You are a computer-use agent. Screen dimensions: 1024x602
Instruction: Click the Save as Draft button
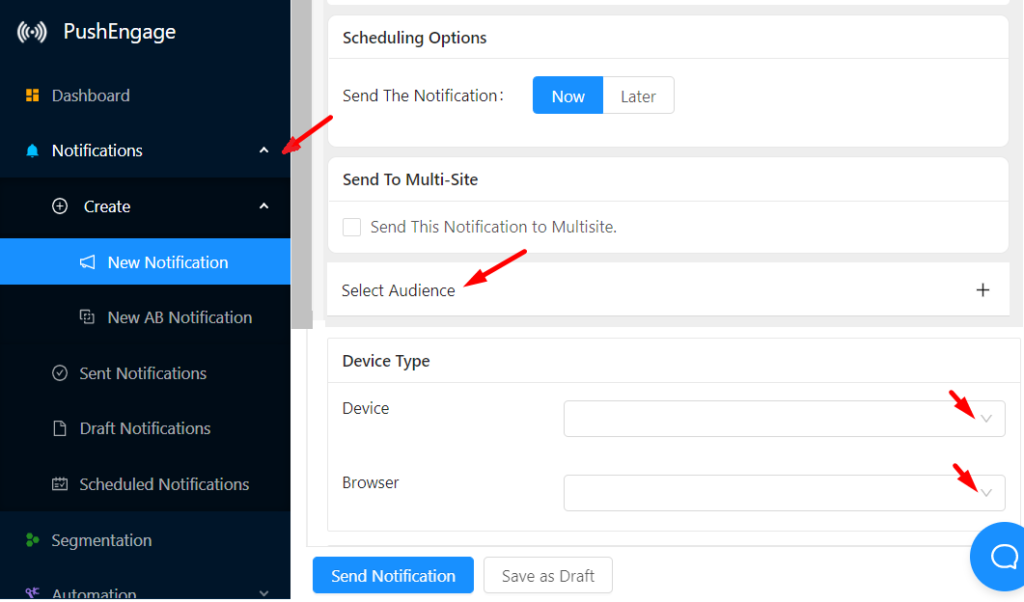[548, 576]
